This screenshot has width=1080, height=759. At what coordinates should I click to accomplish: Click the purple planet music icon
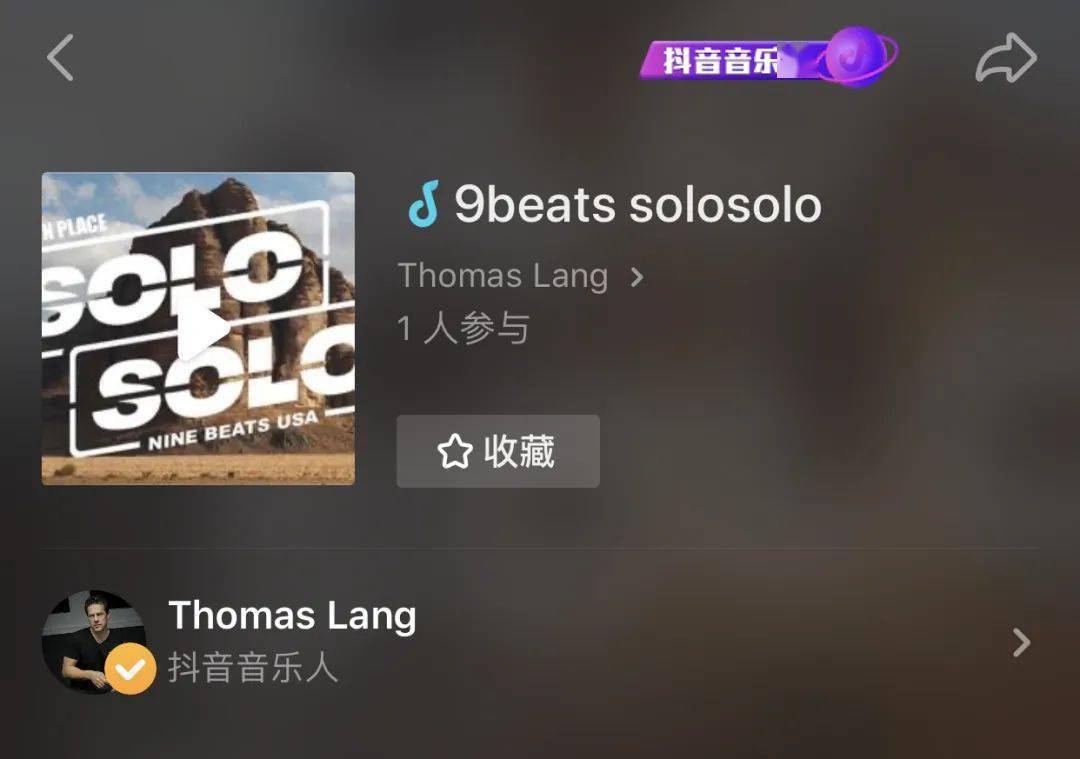point(856,57)
